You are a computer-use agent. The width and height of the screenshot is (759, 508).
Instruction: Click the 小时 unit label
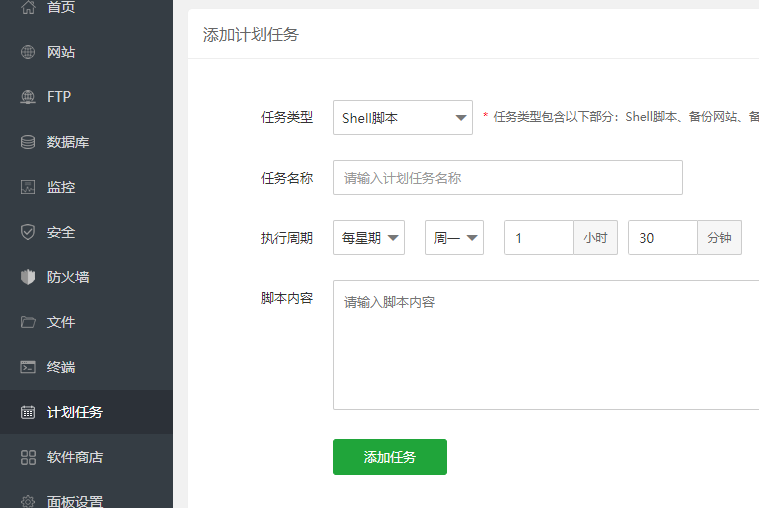coord(595,238)
